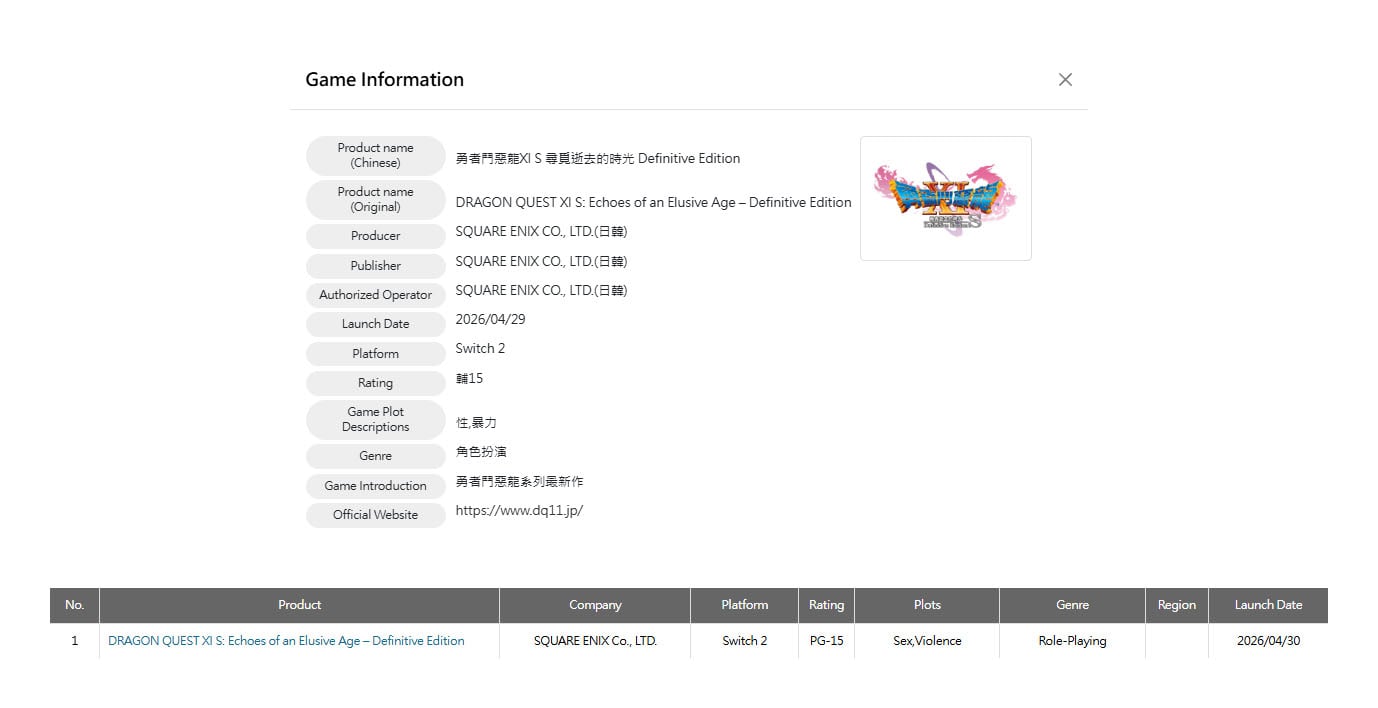This screenshot has height=708, width=1378.
Task: Close the Game Information dialog
Action: click(1065, 79)
